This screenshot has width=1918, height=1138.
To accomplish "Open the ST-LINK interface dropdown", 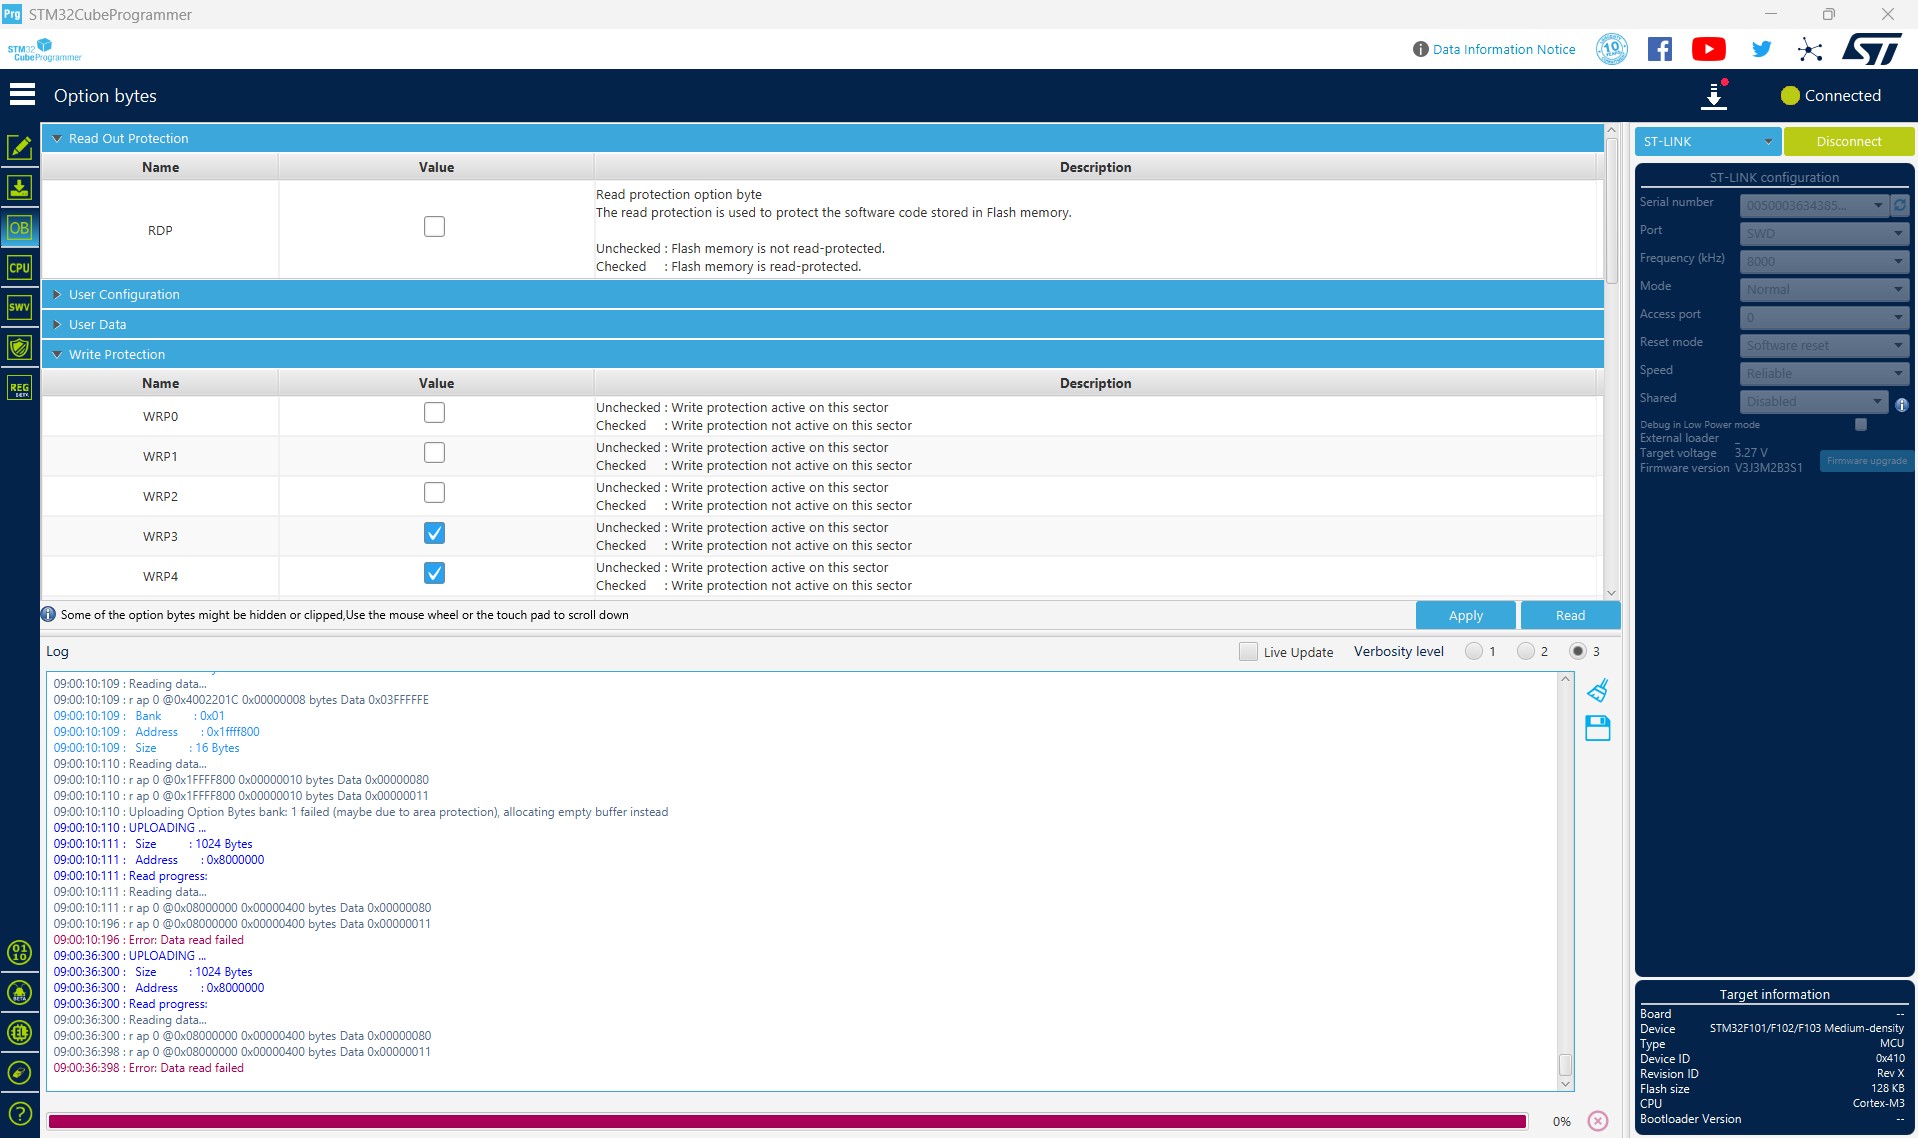I will pos(1707,142).
